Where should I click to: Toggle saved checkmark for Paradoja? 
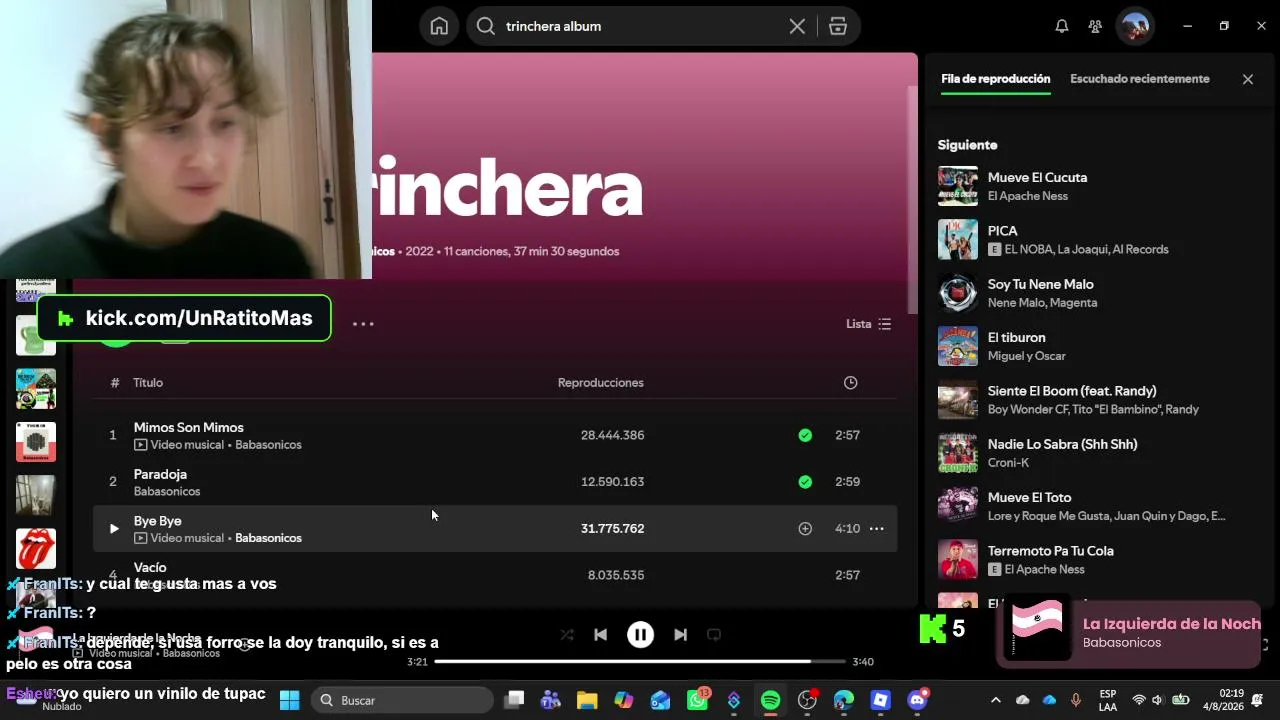coord(805,481)
